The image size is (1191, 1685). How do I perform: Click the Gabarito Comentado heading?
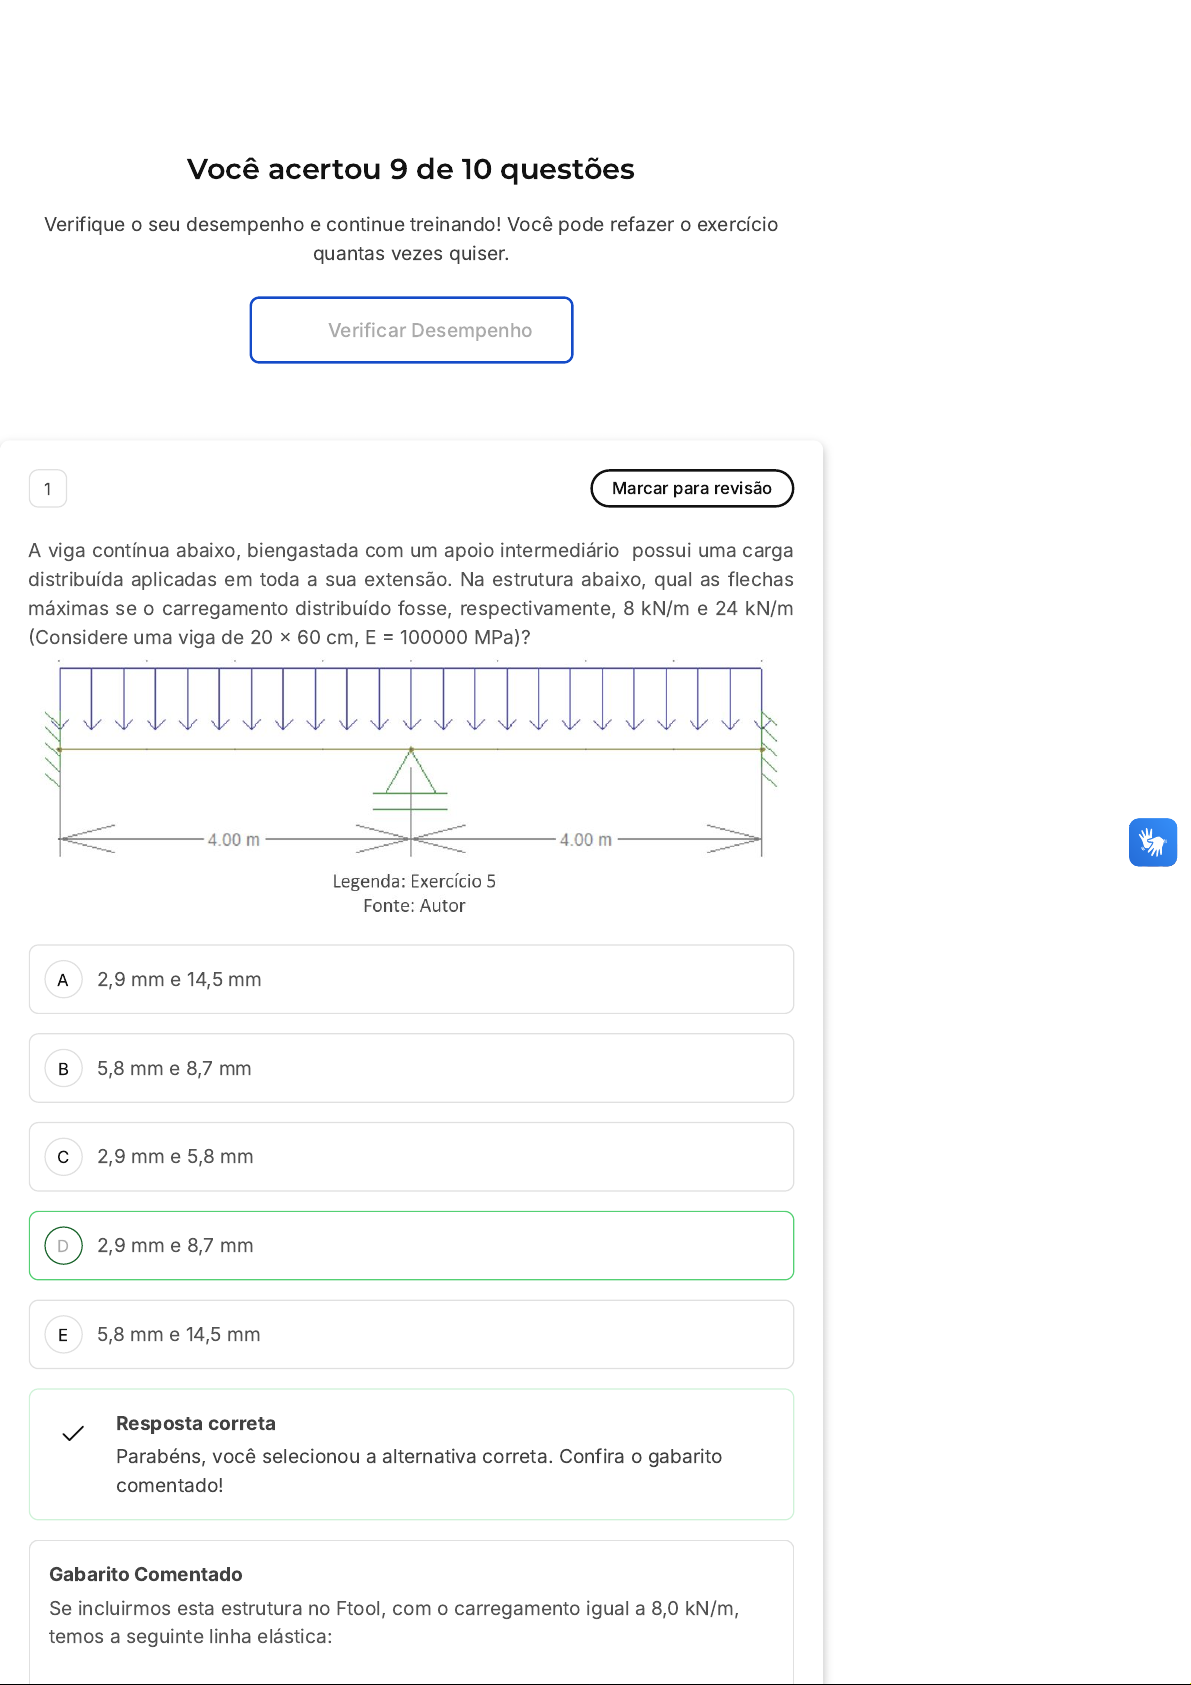pyautogui.click(x=146, y=1574)
